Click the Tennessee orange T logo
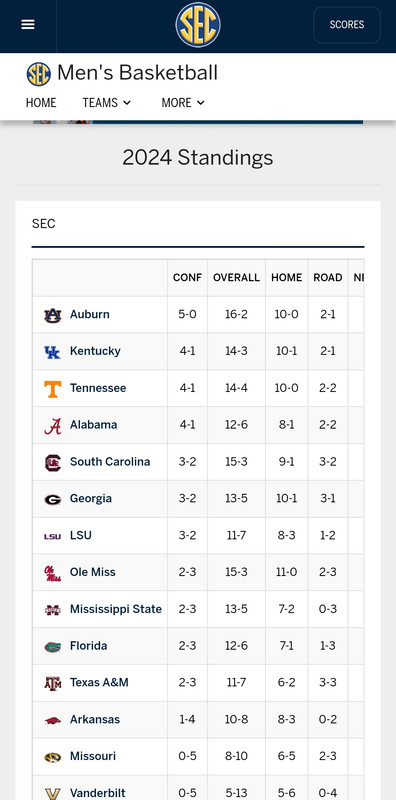This screenshot has width=396, height=800. (x=52, y=389)
